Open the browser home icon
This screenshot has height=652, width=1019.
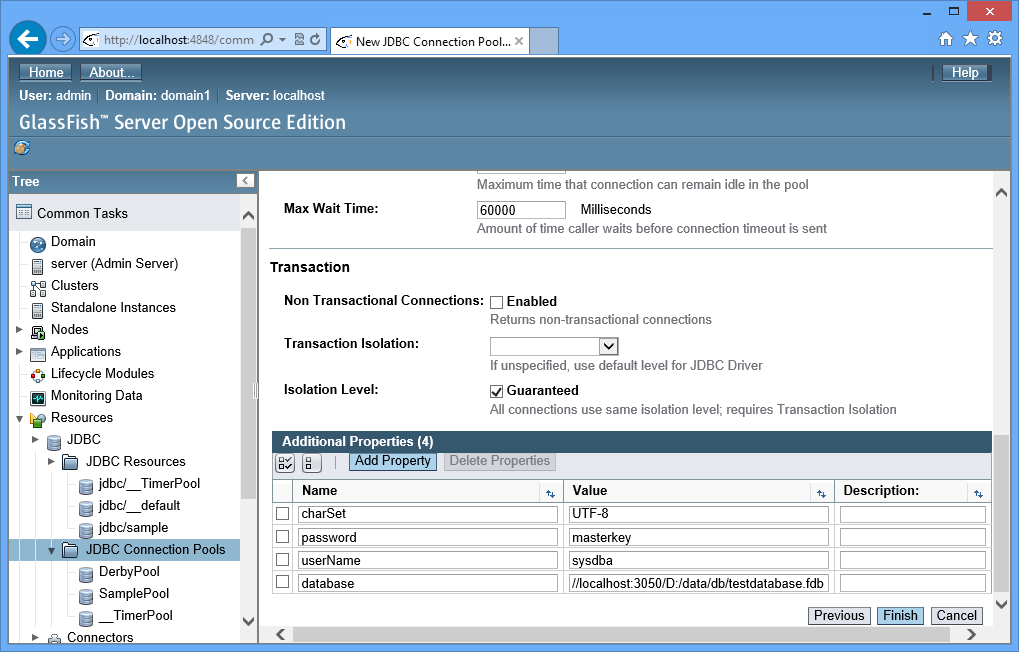(946, 39)
